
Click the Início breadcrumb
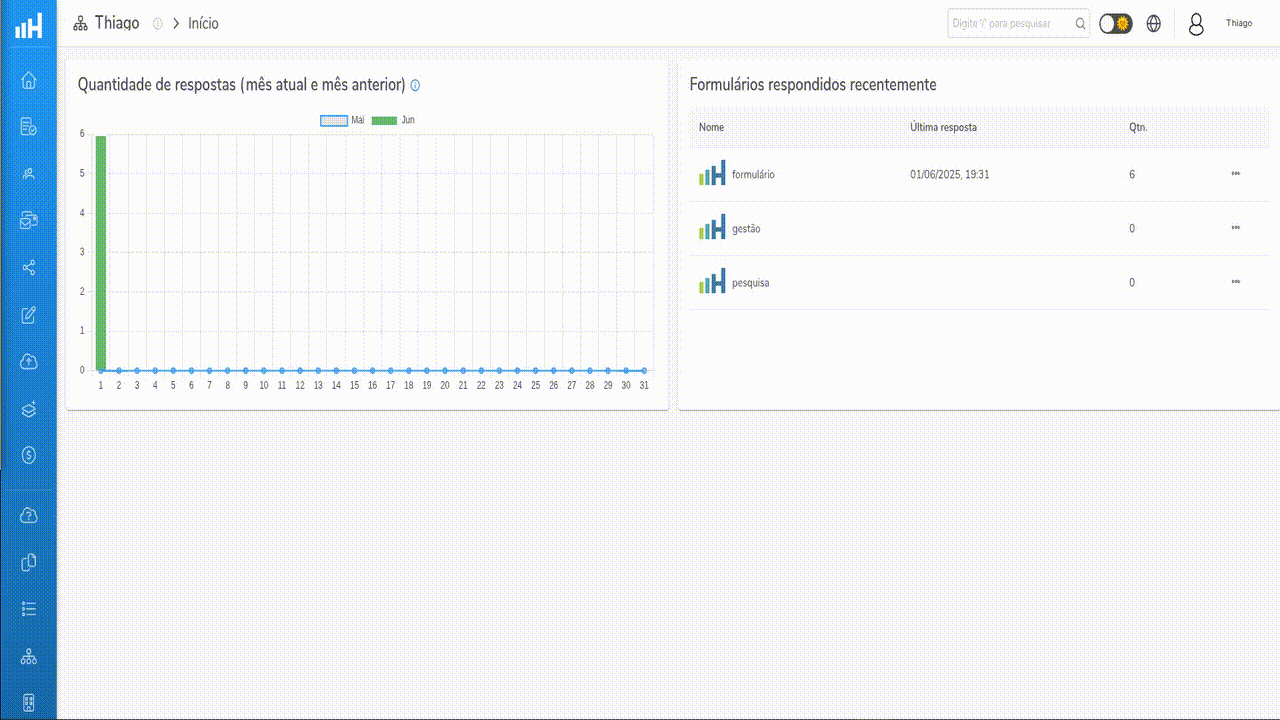click(203, 23)
